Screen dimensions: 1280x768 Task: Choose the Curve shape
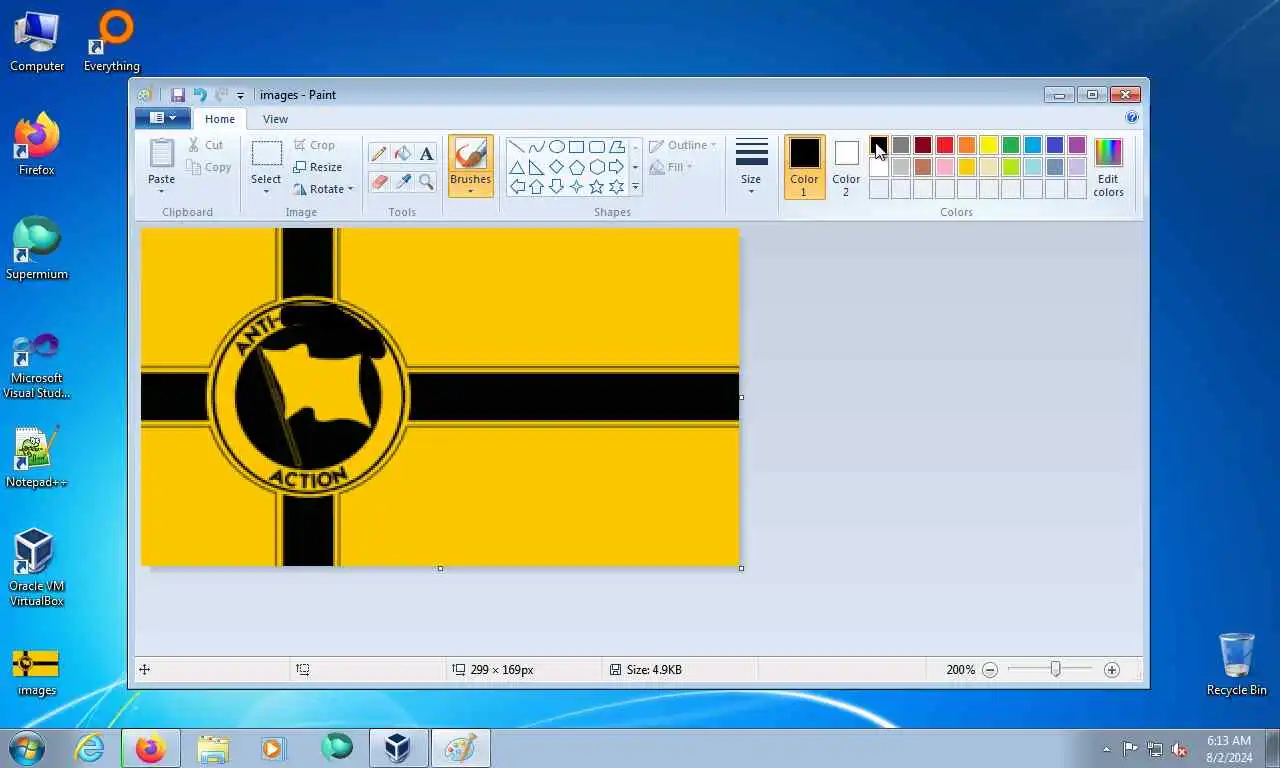537,147
